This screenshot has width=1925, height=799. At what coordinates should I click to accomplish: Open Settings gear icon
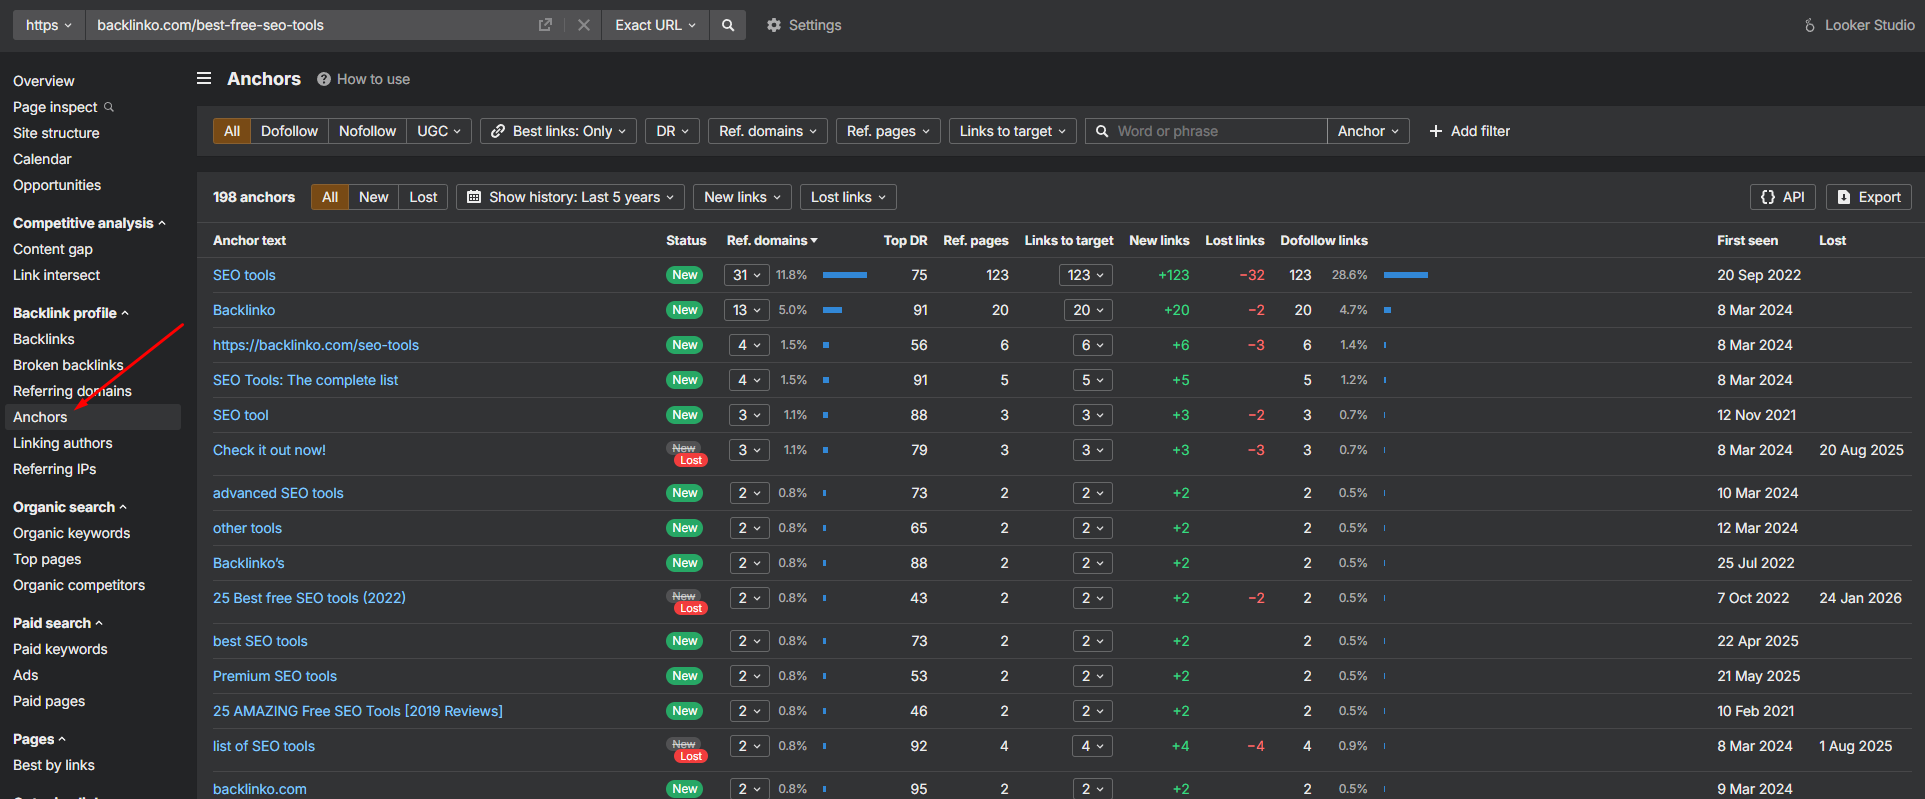pyautogui.click(x=774, y=25)
